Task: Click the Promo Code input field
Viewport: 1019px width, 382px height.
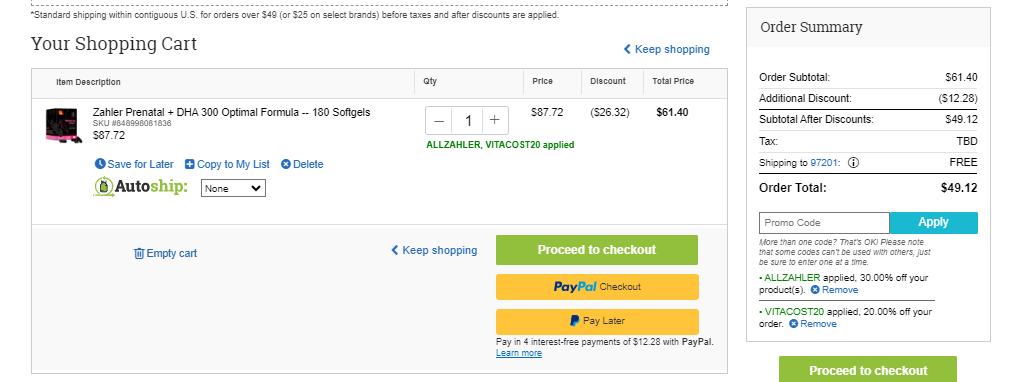Action: click(824, 223)
